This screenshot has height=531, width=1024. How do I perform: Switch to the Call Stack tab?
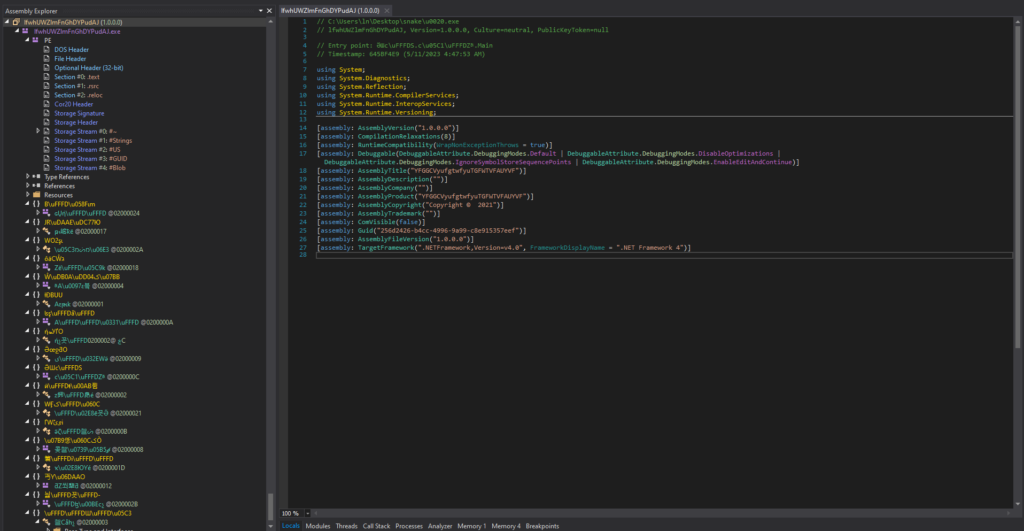point(376,525)
